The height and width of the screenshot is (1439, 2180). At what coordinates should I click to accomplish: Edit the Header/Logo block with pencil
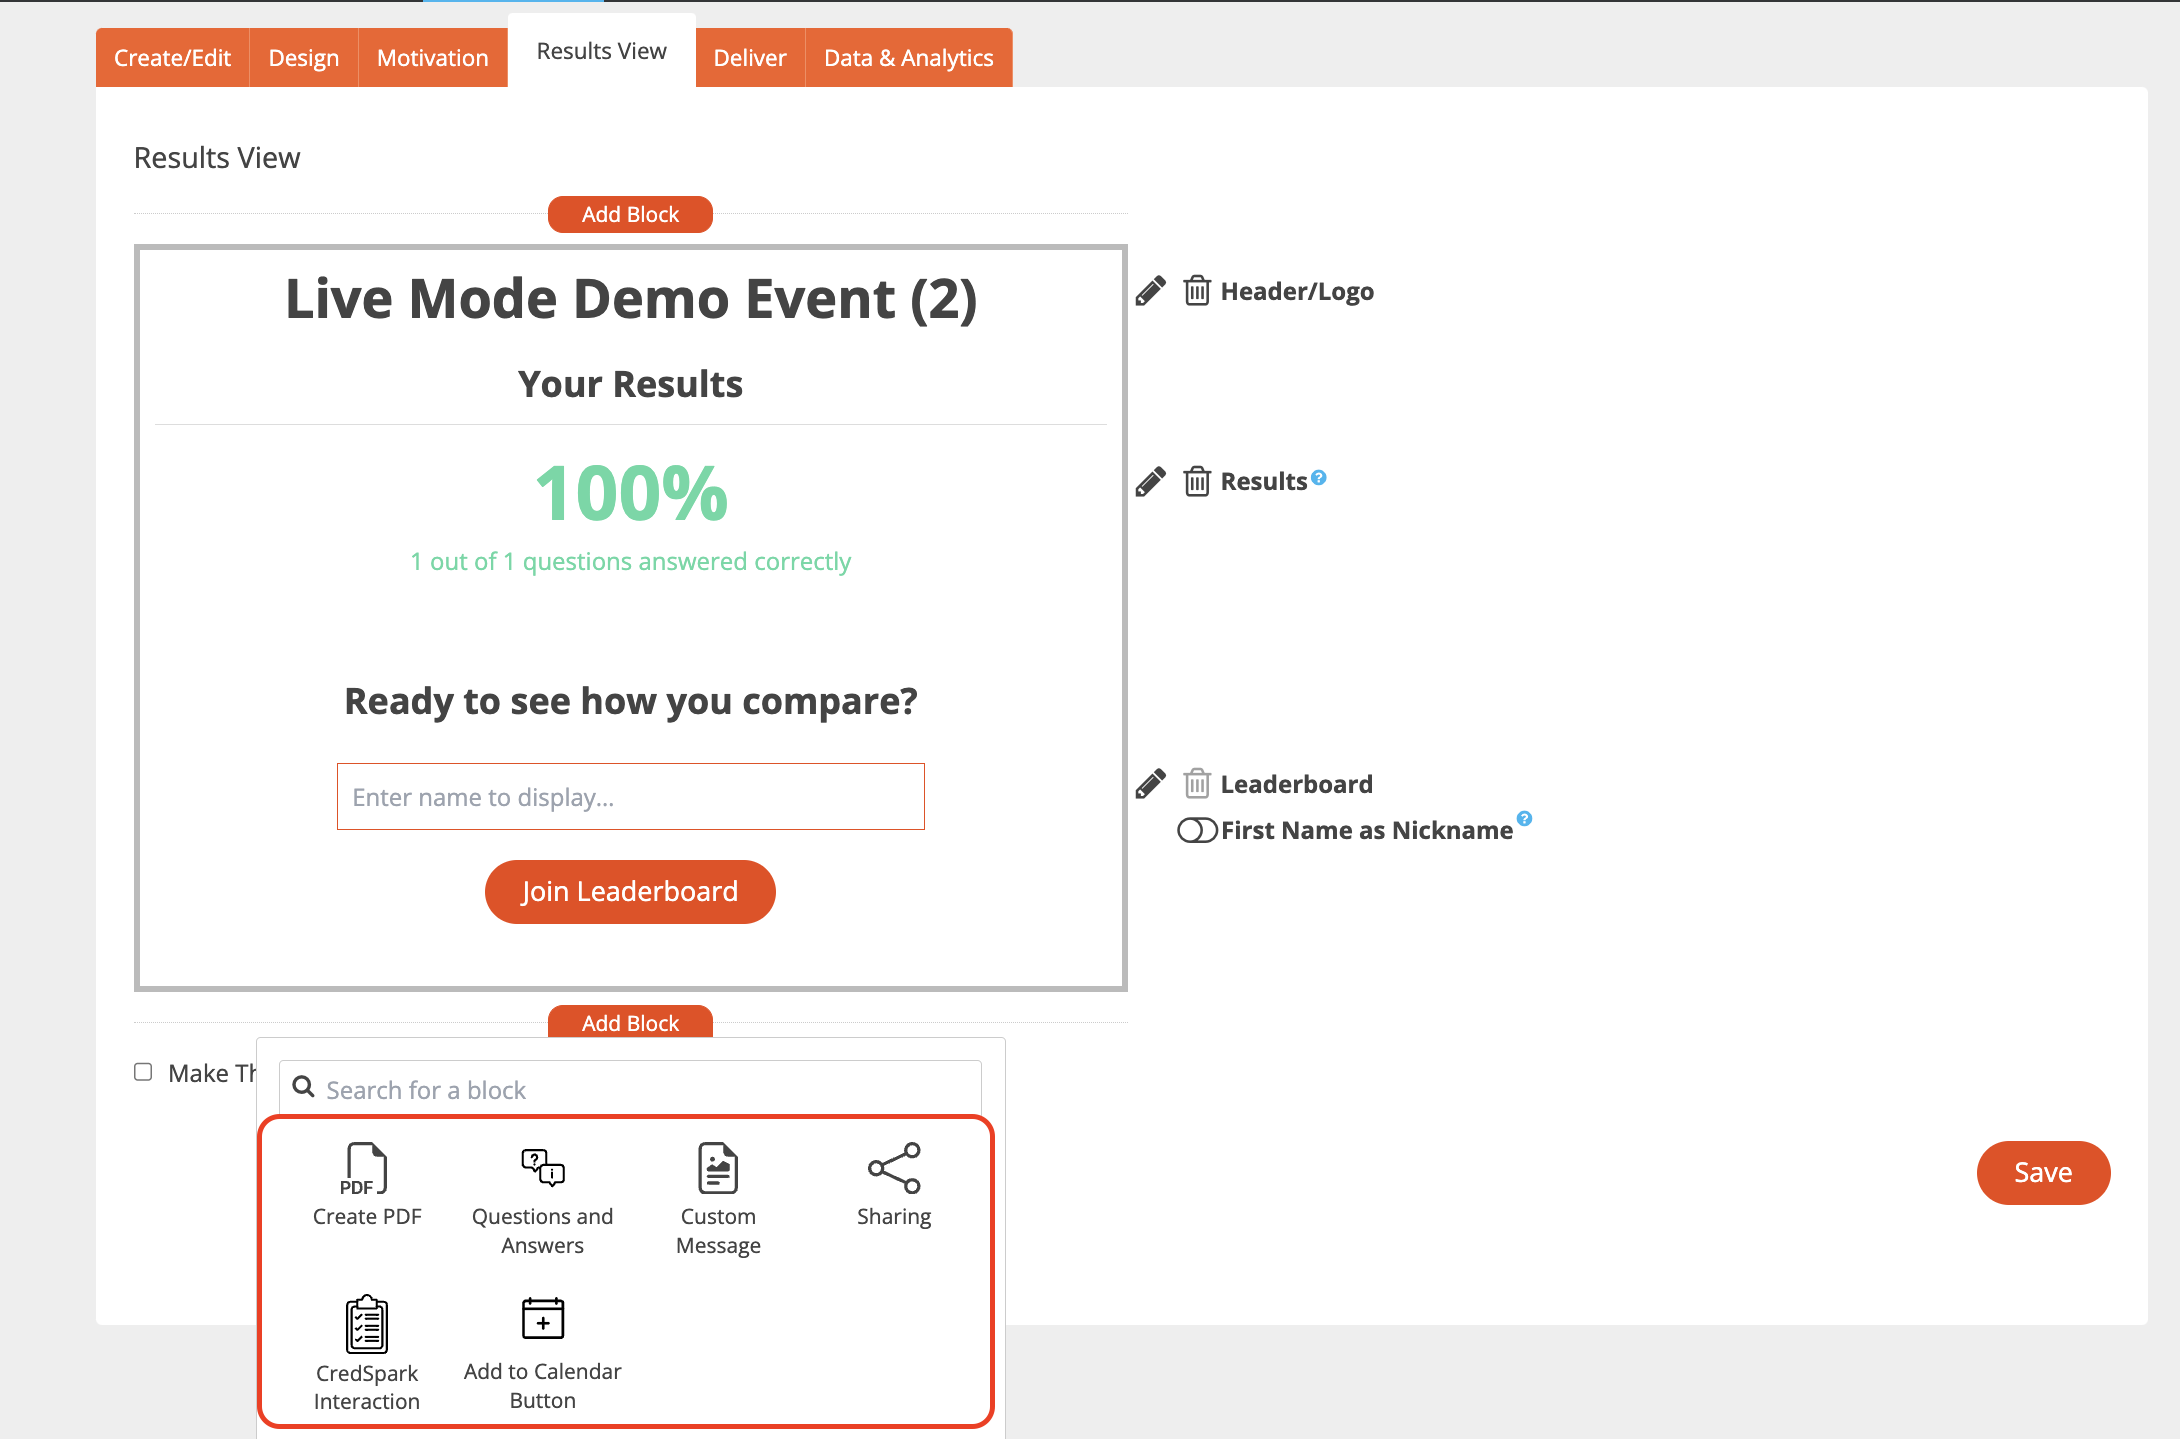[x=1150, y=291]
